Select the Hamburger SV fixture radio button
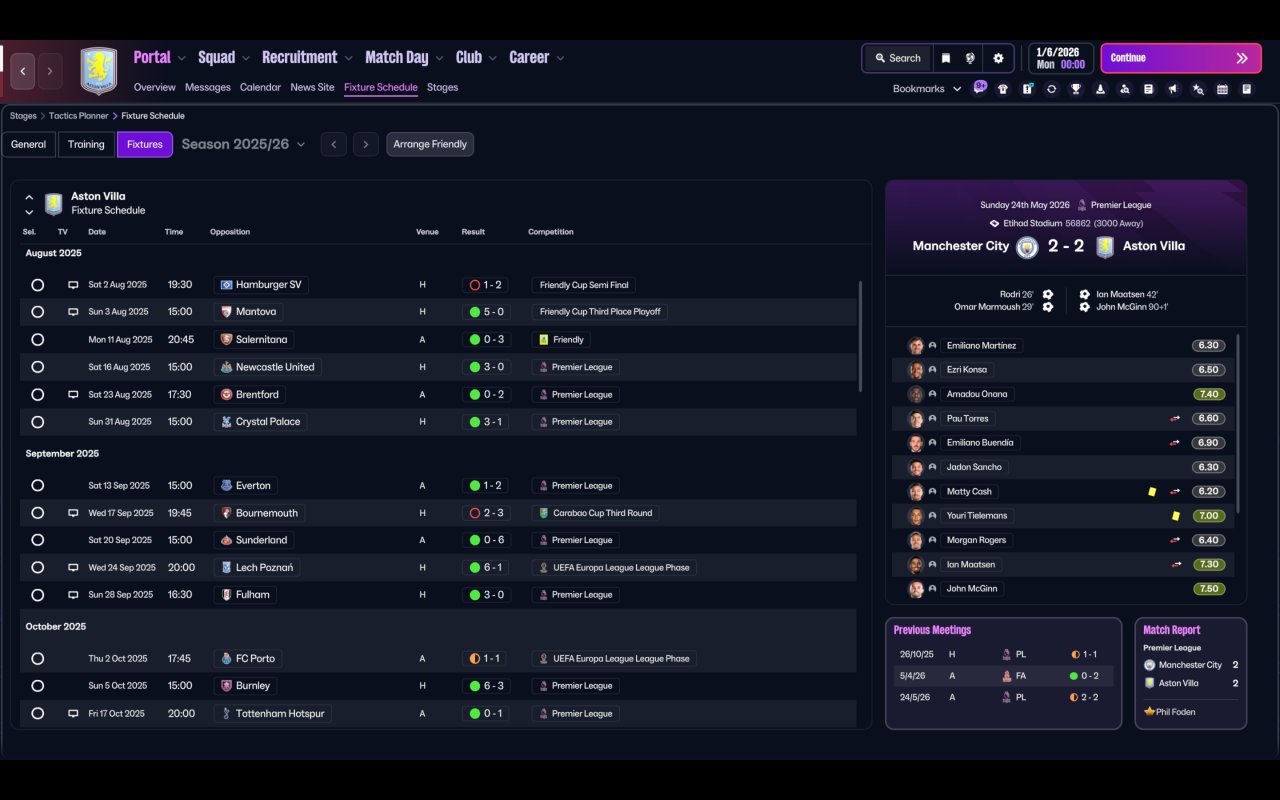 coord(37,285)
